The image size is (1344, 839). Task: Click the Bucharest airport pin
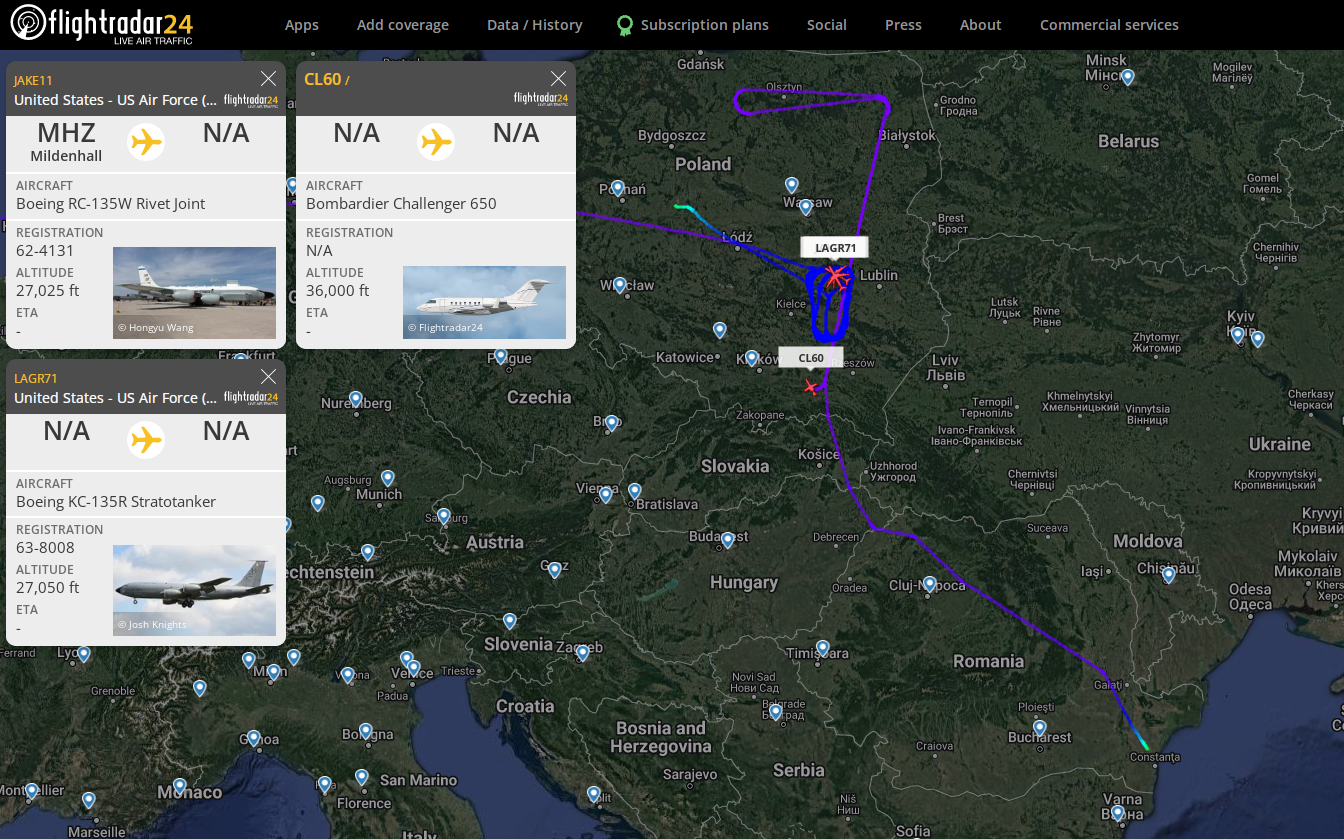[x=1040, y=728]
